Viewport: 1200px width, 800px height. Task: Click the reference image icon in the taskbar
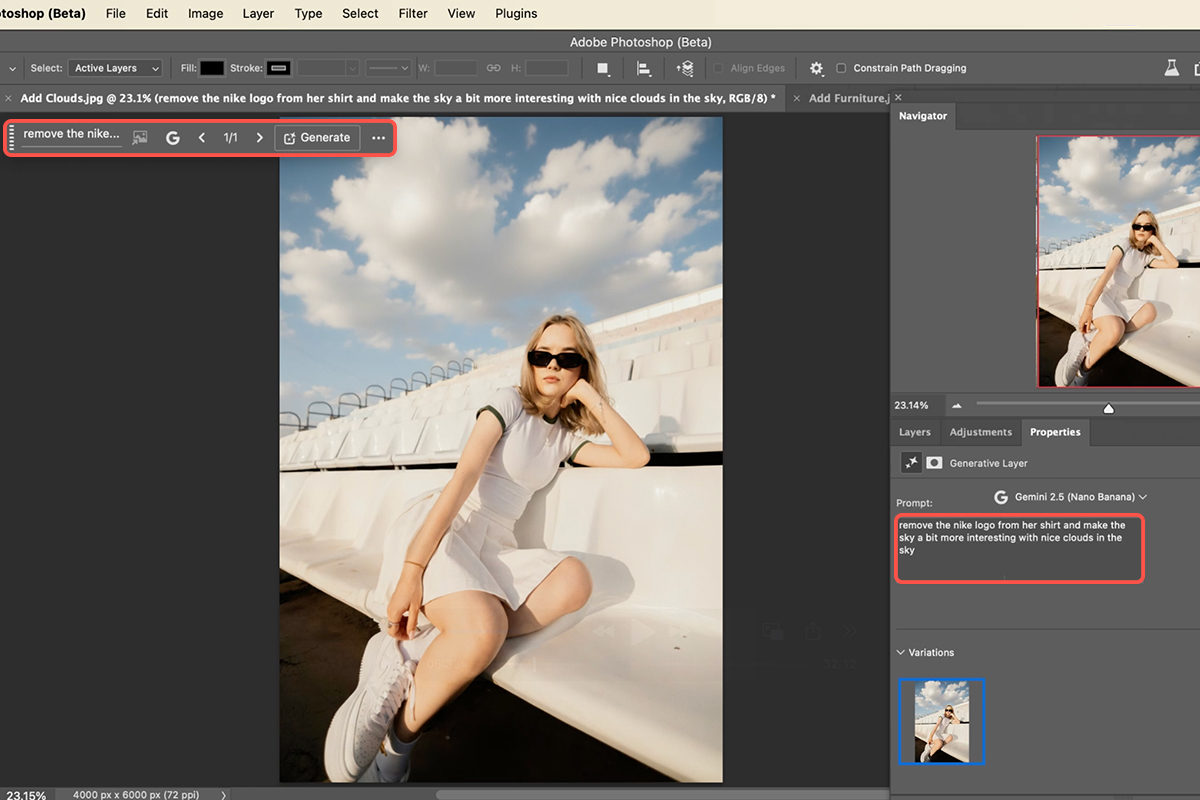click(140, 138)
